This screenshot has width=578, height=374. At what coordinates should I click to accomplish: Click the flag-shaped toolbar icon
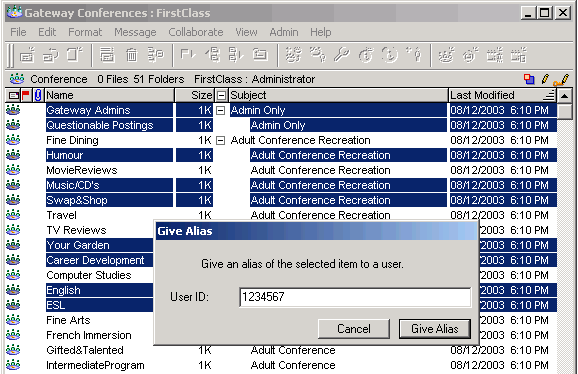188,55
